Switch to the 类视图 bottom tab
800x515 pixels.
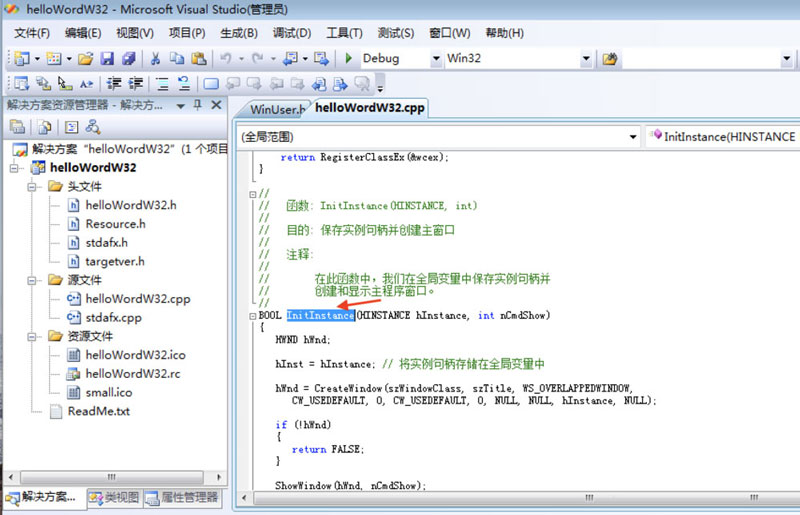pos(115,497)
